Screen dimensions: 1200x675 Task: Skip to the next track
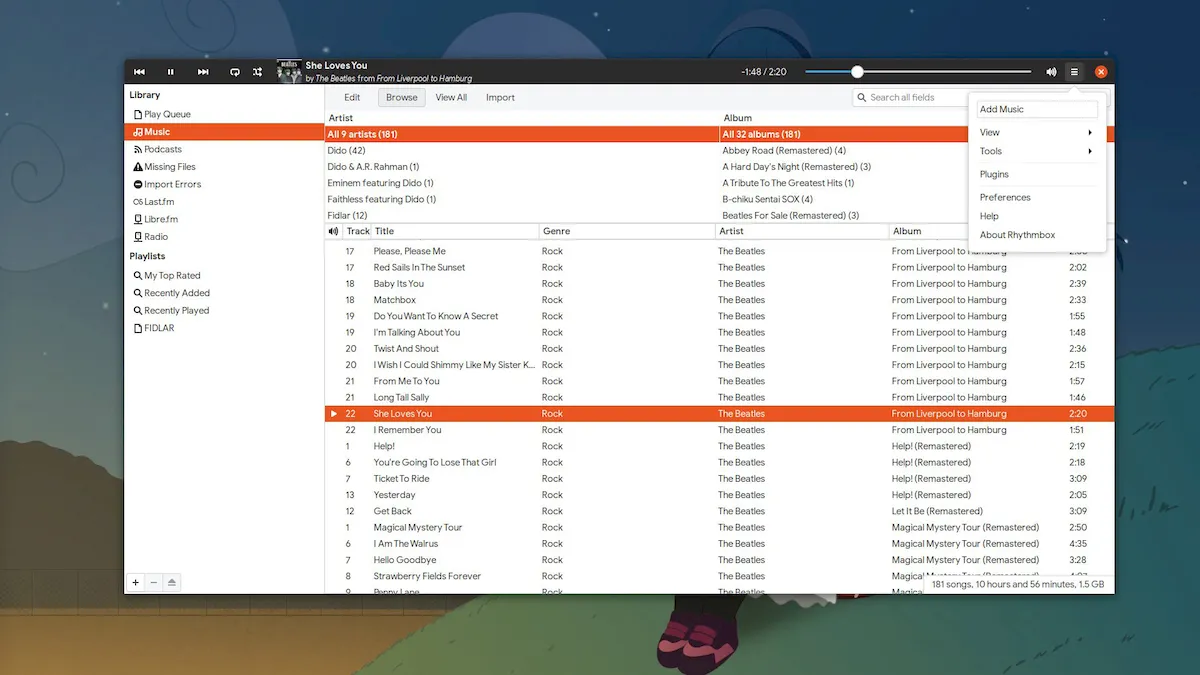[x=203, y=72]
